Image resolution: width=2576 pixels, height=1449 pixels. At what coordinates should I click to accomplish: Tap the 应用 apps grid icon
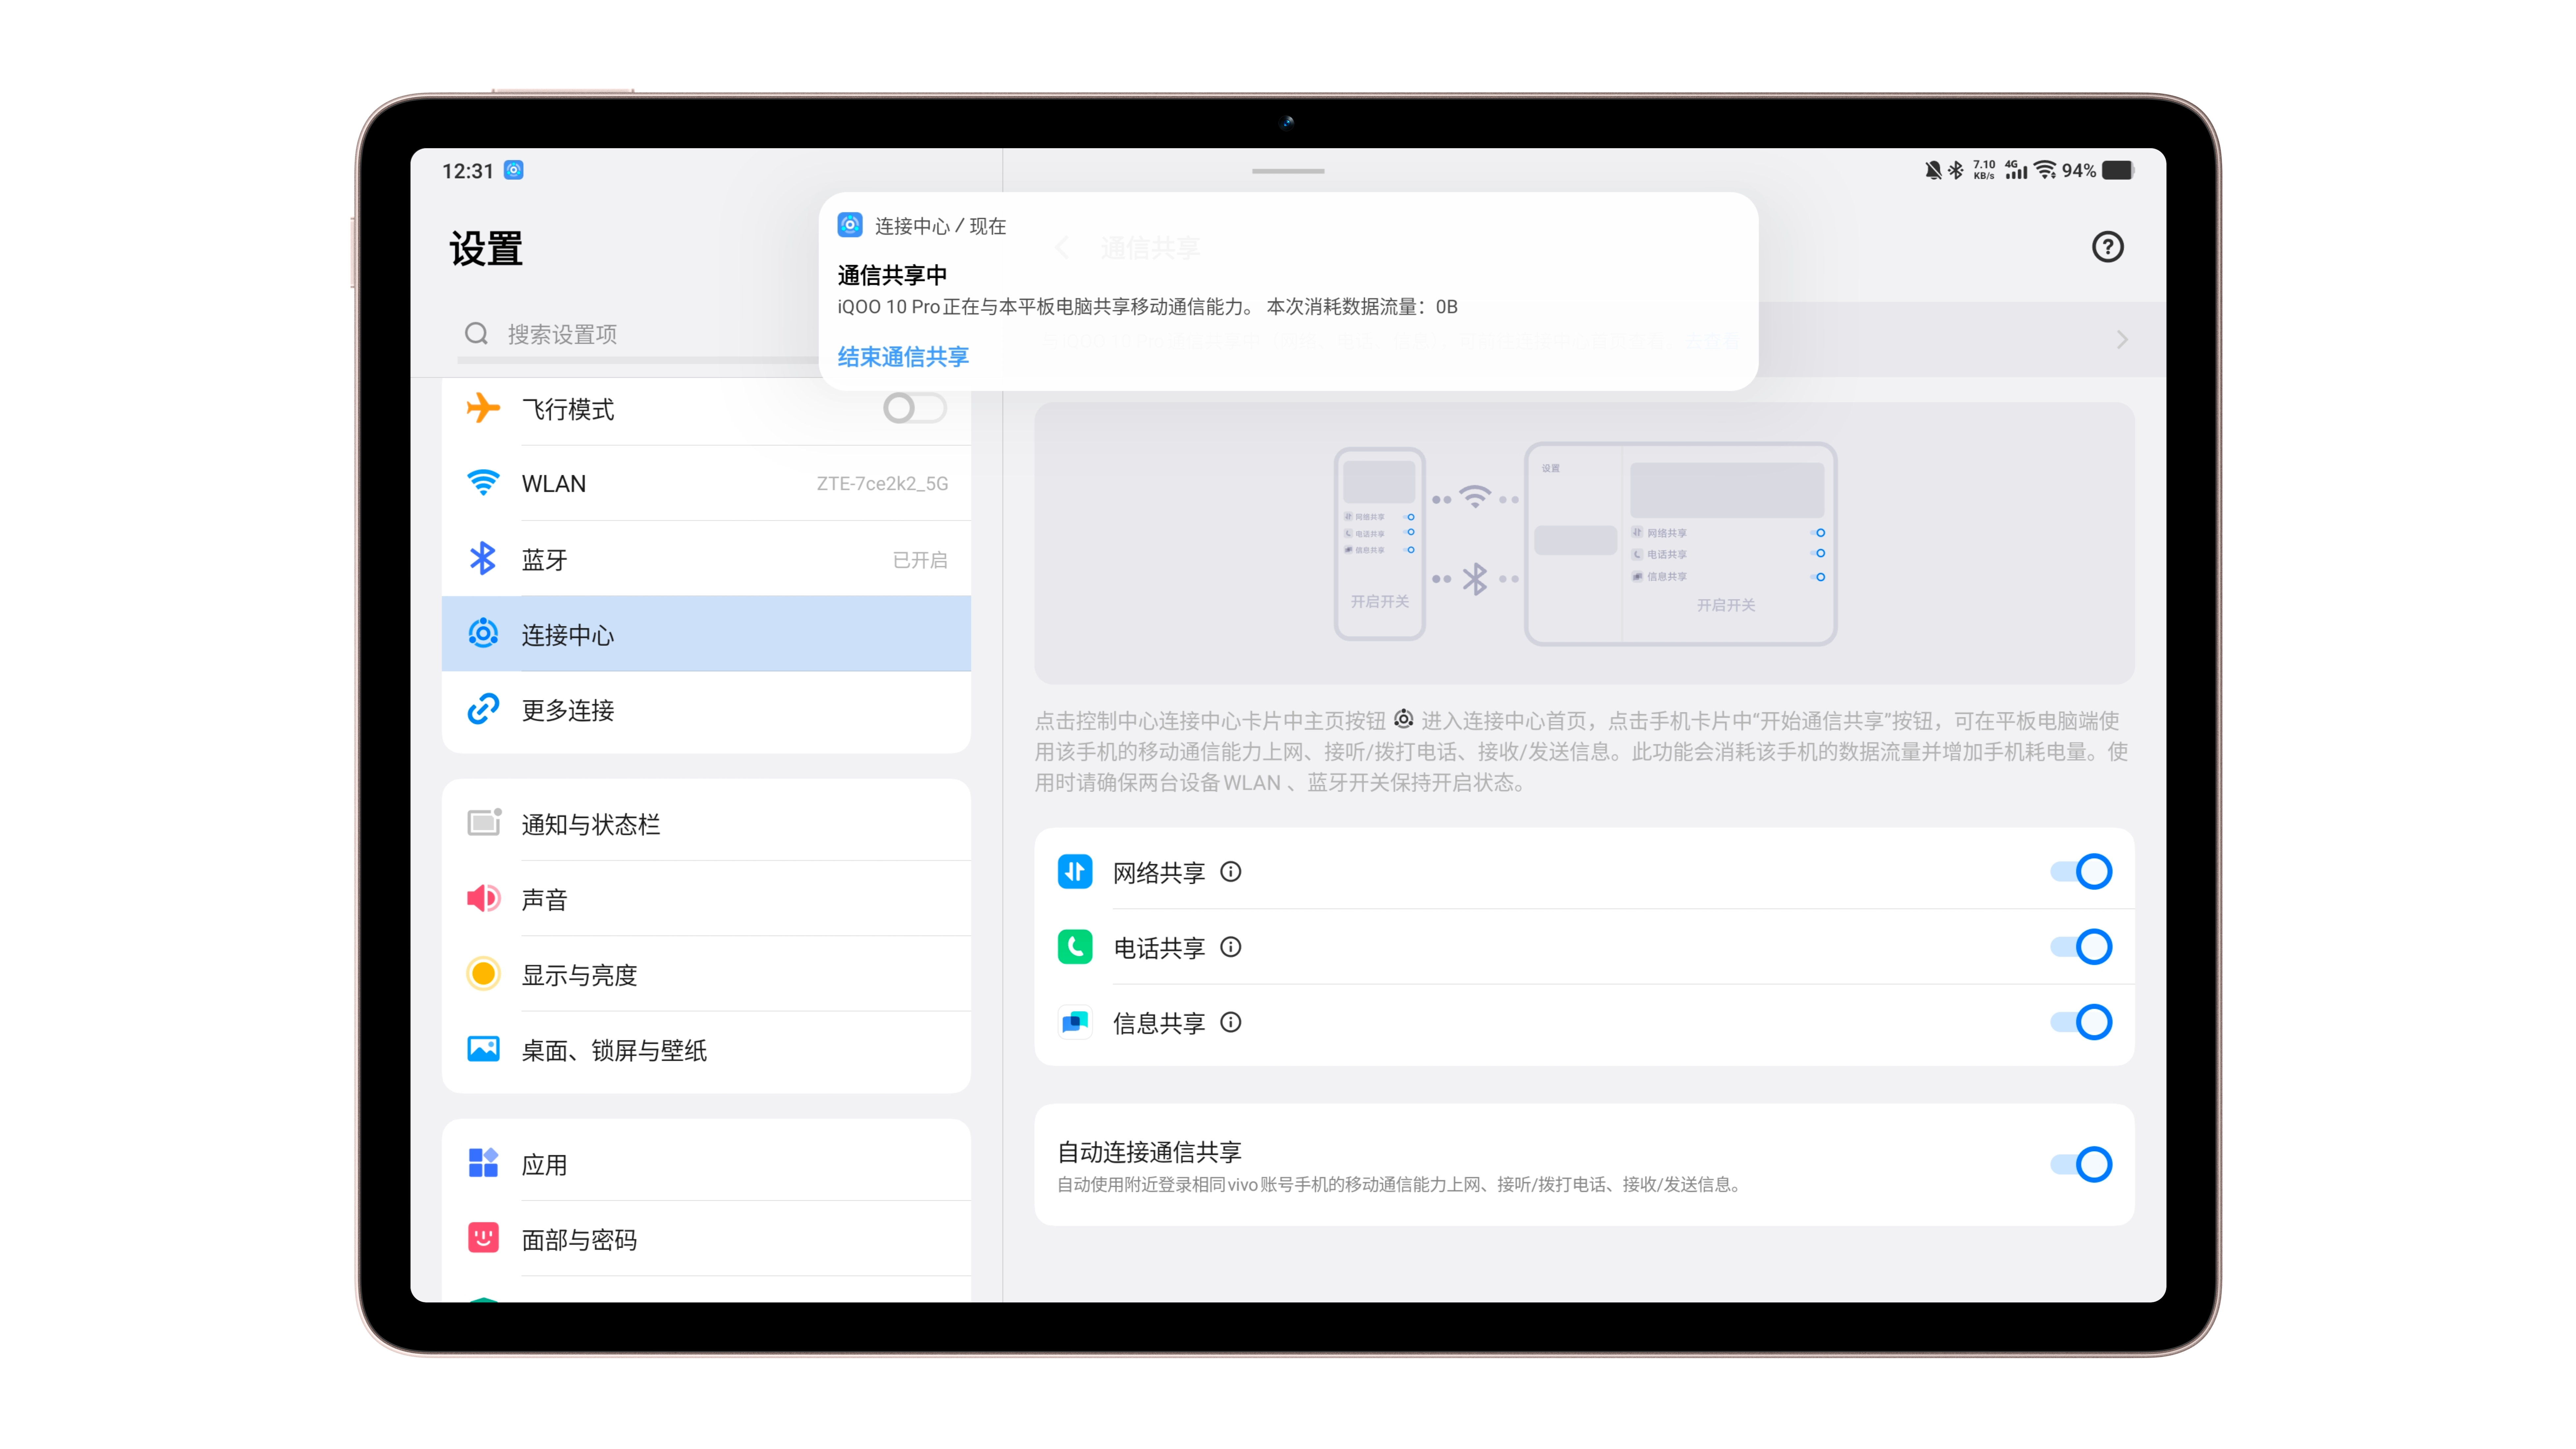pyautogui.click(x=483, y=1163)
